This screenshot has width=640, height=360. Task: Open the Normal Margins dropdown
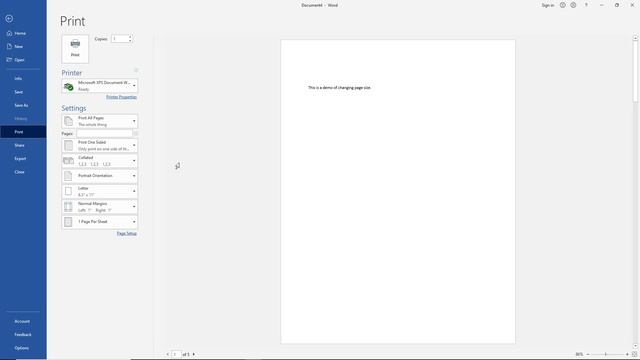click(100, 207)
